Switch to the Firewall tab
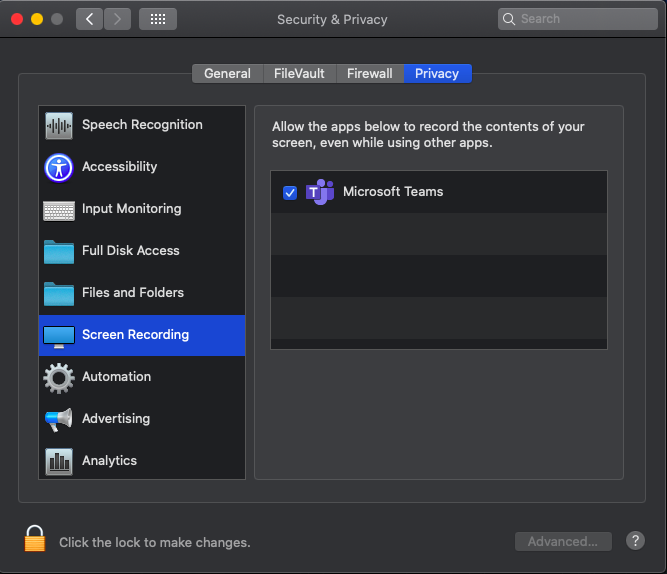This screenshot has height=574, width=667. point(370,74)
